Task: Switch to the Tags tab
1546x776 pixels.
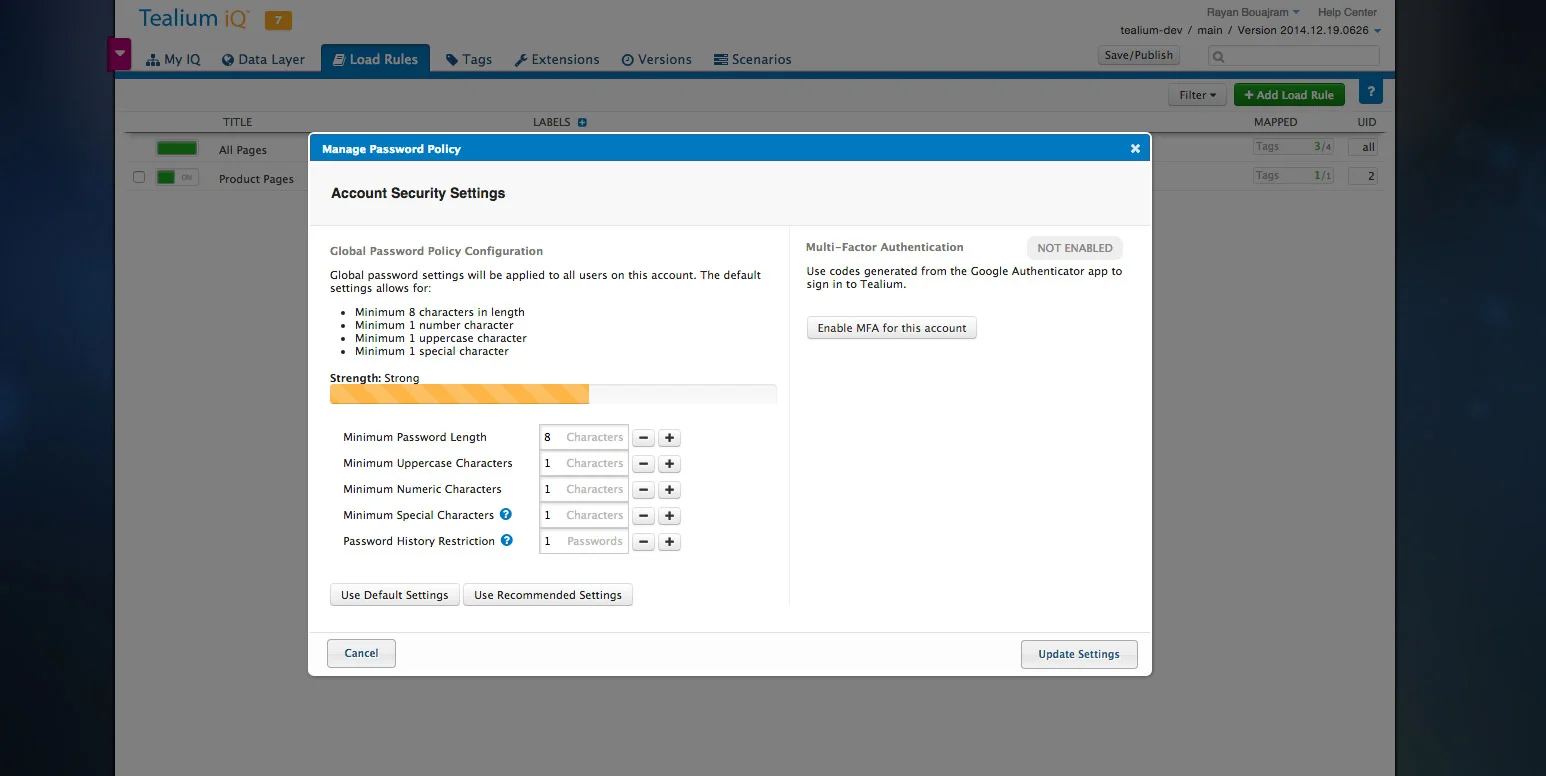Action: [x=469, y=59]
